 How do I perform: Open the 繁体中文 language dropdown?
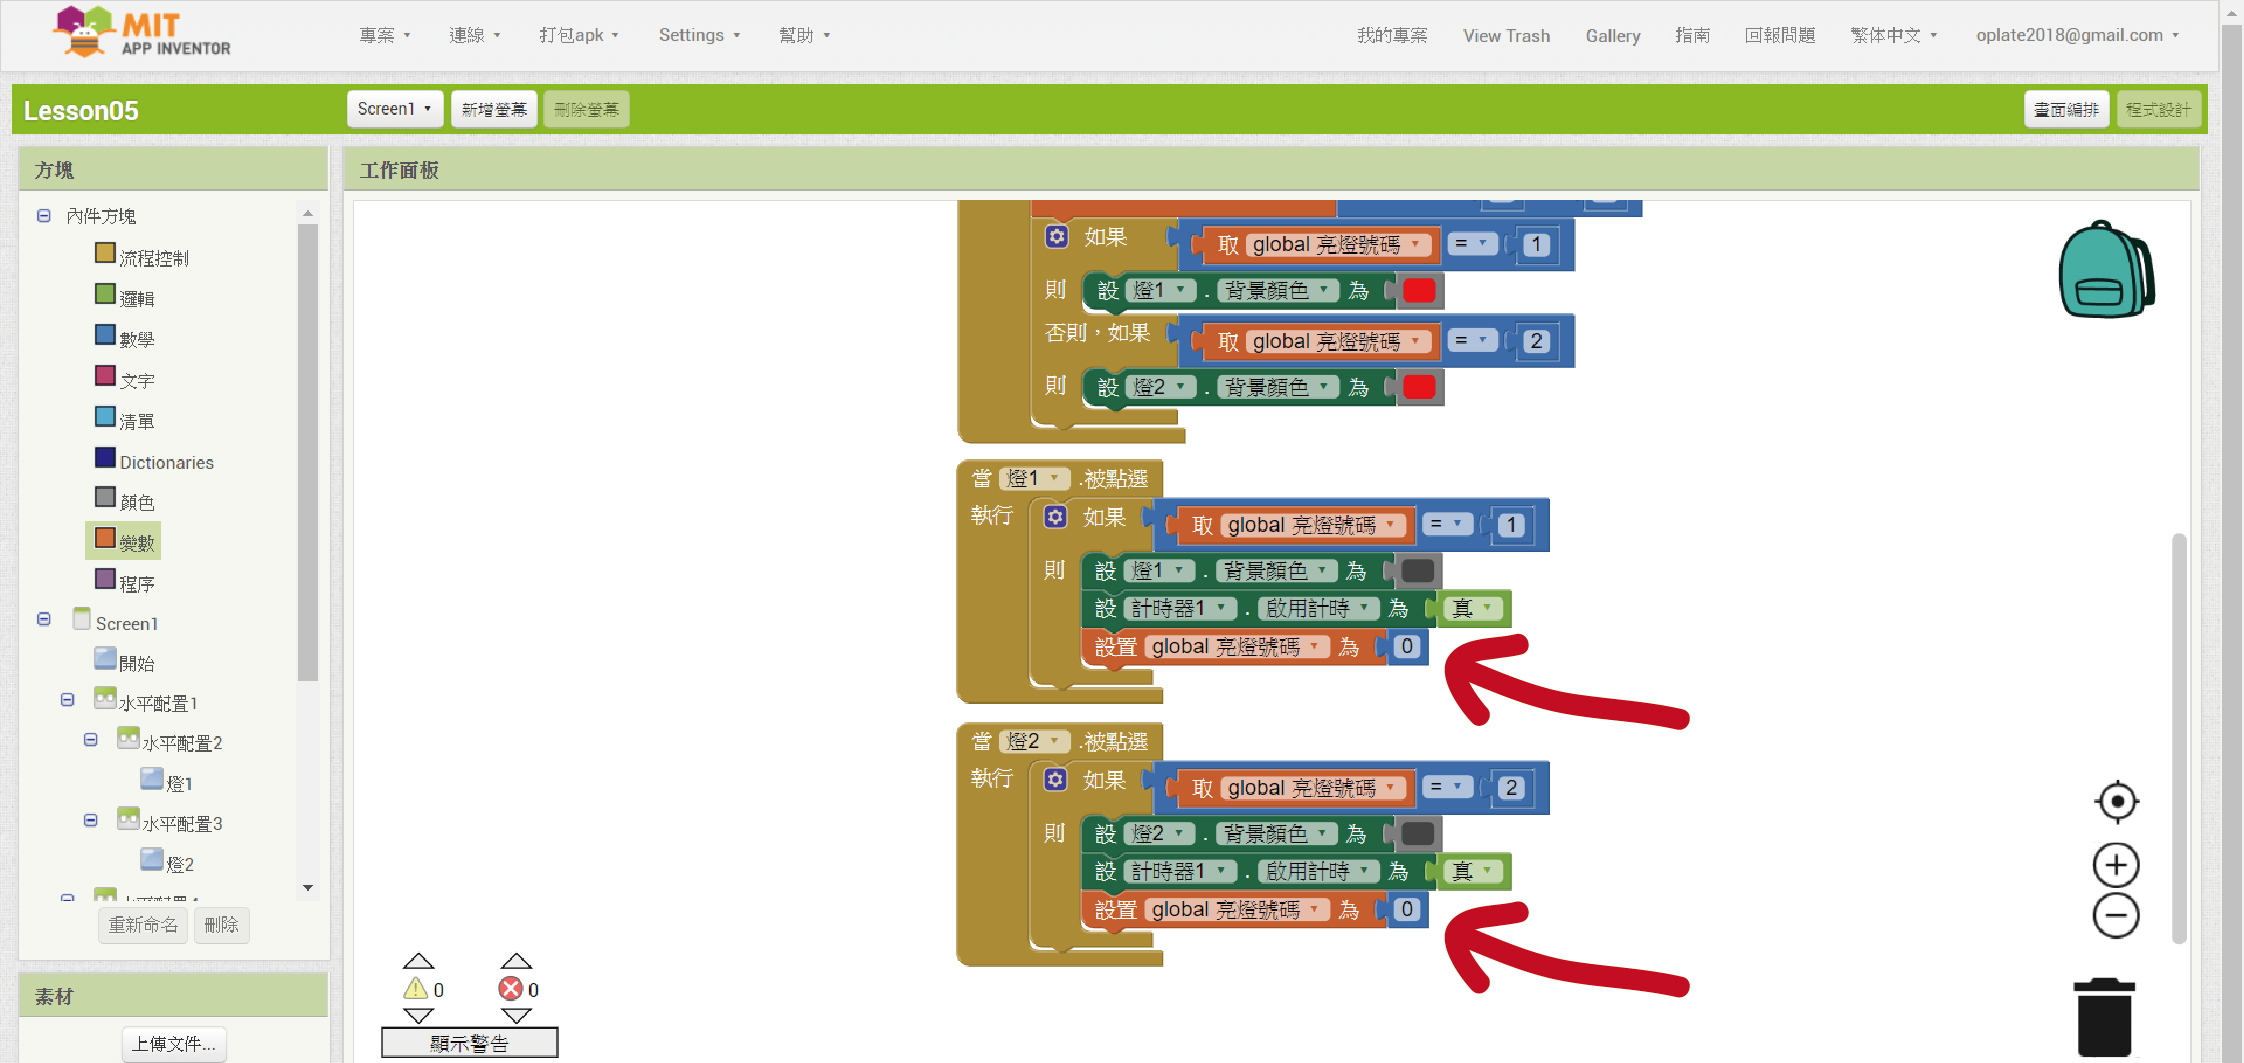(1893, 35)
